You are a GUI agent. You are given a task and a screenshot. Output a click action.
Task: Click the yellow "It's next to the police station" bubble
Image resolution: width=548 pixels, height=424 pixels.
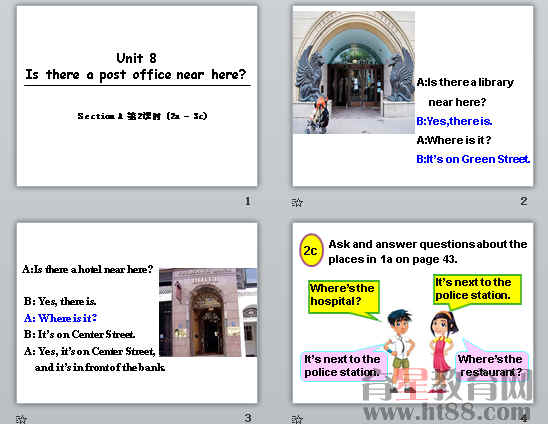tap(477, 289)
